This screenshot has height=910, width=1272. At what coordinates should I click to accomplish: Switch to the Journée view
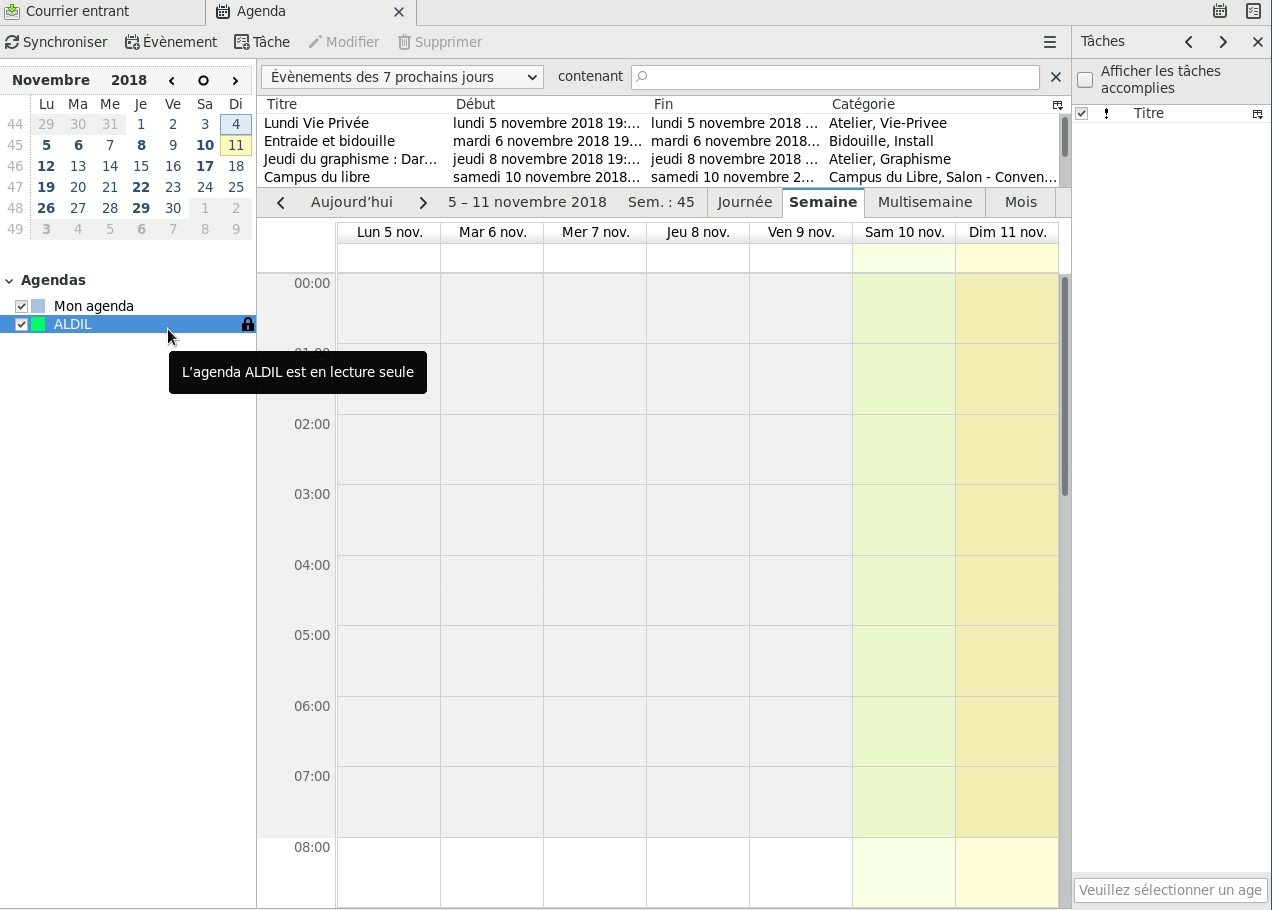[745, 202]
